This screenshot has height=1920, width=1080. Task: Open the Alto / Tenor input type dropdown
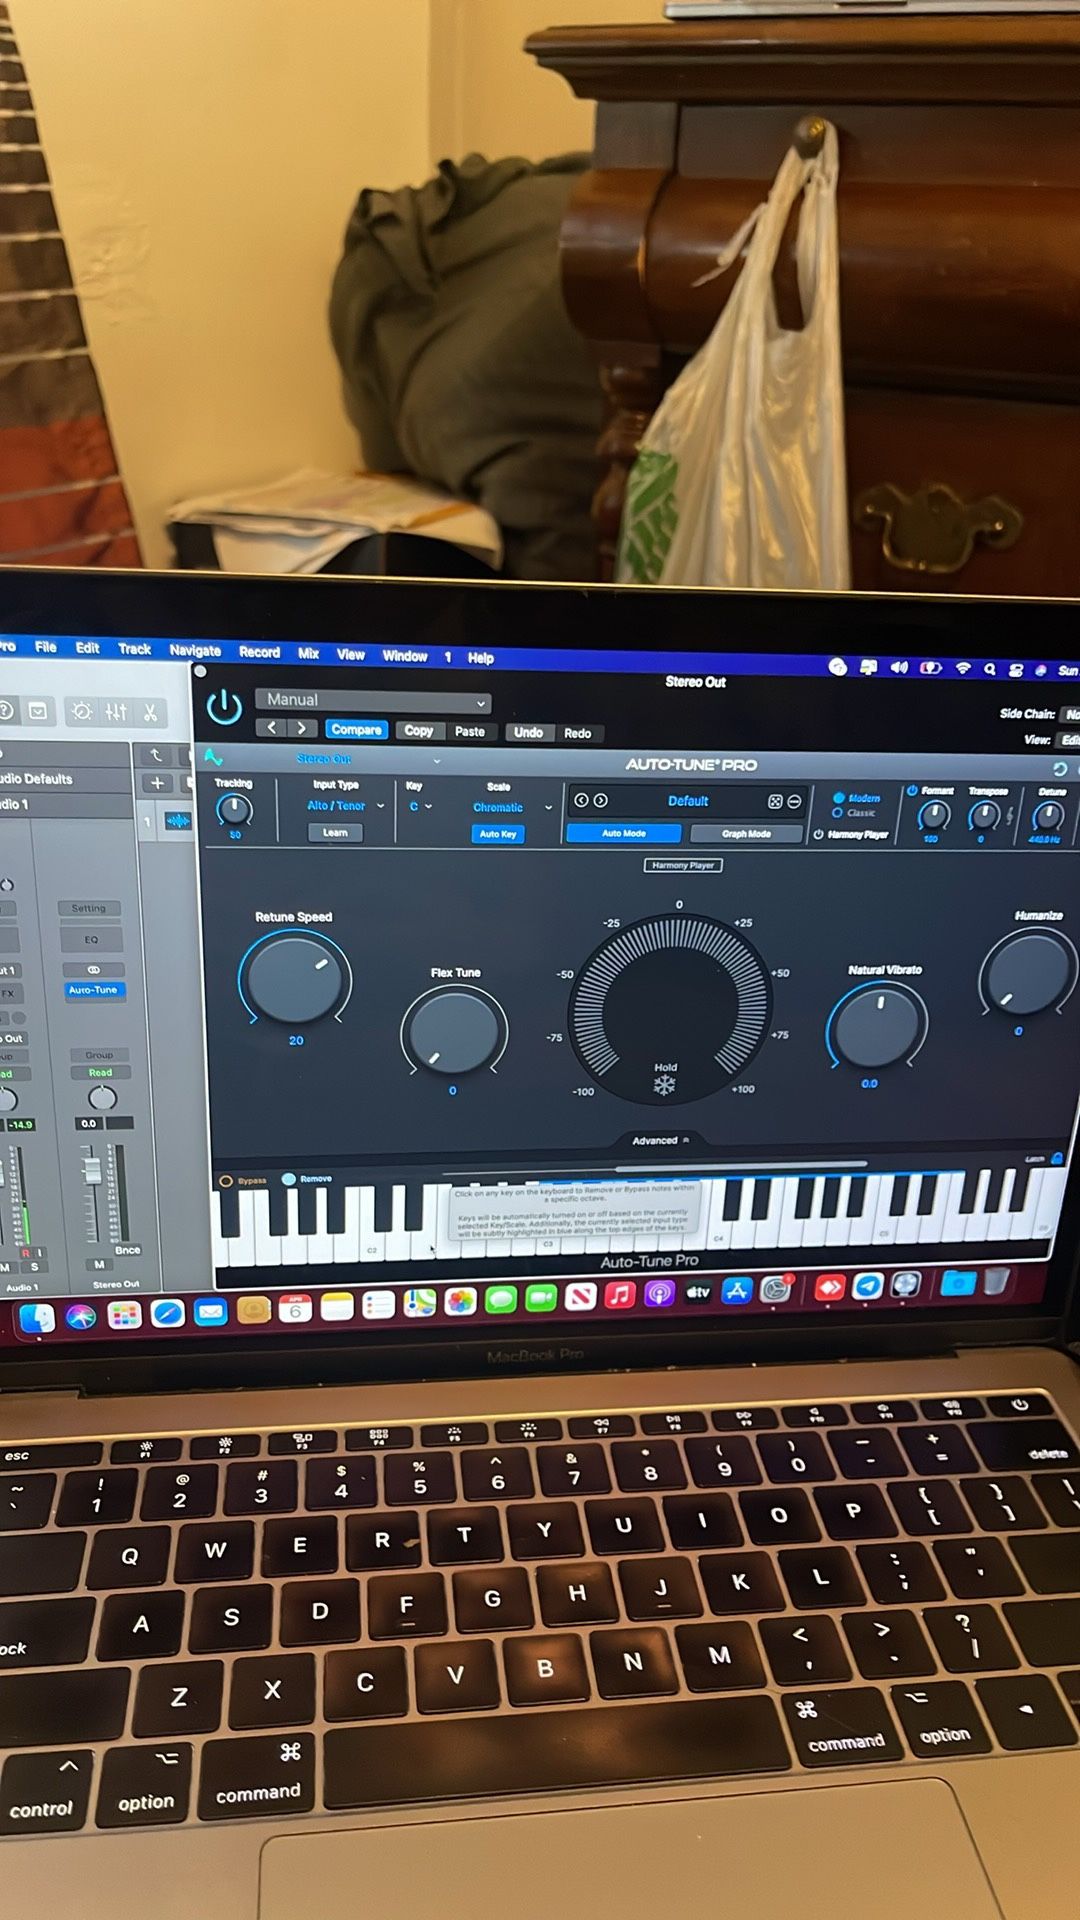345,806
